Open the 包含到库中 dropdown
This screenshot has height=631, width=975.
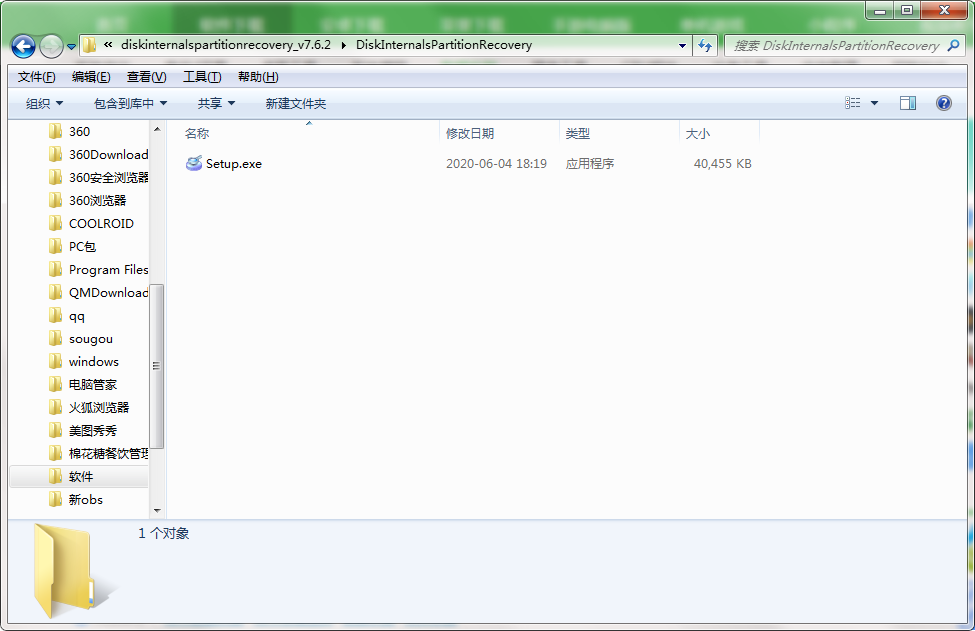click(131, 104)
